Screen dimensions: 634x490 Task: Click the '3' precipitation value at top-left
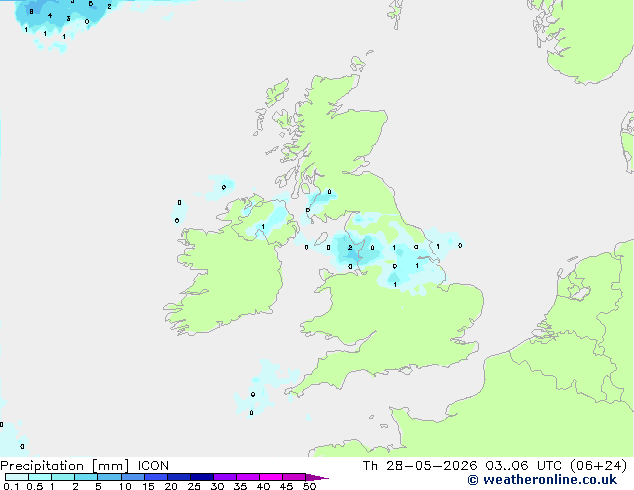tap(68, 19)
